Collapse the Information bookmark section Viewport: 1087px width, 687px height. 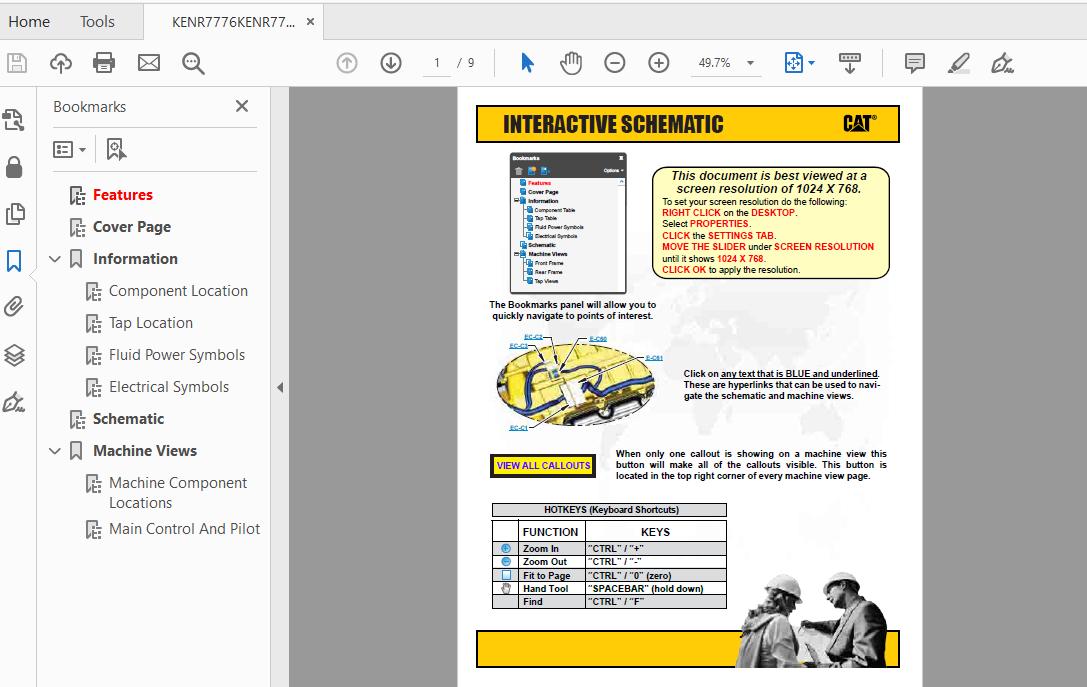pos(55,258)
